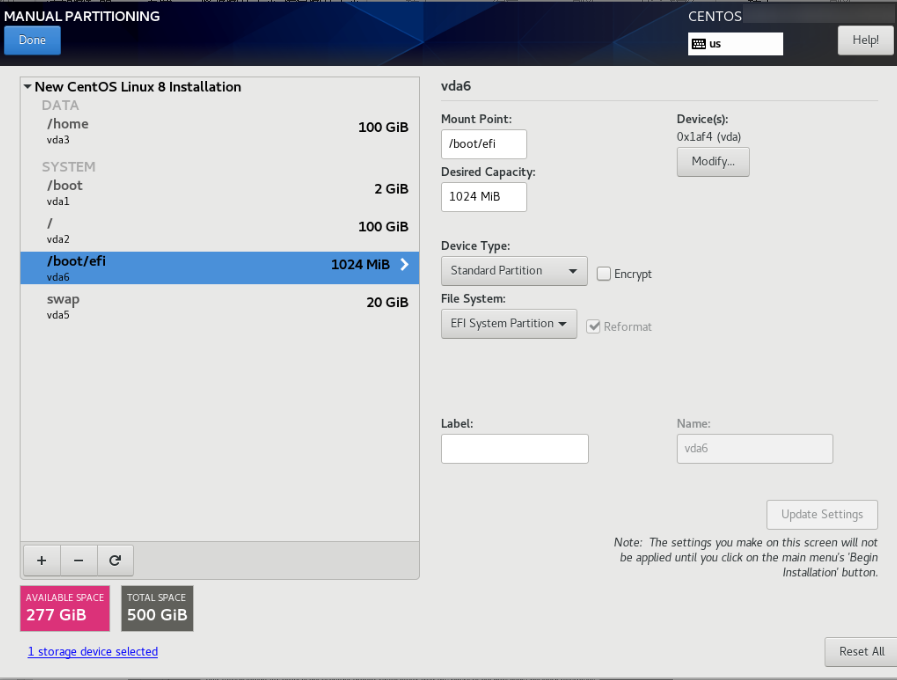
Task: Click the Label input field
Action: [x=514, y=449]
